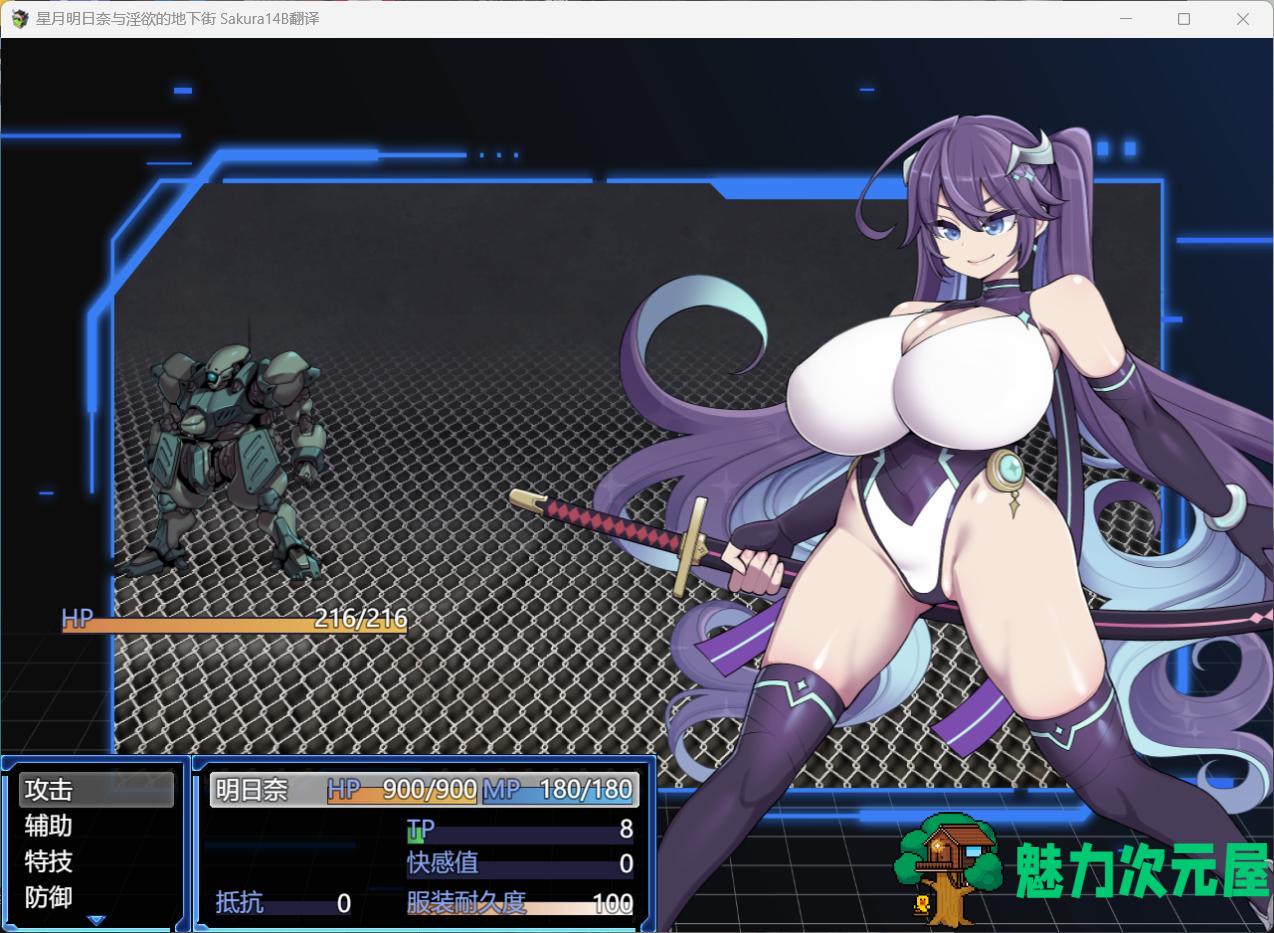Click the command list down arrow
The image size is (1274, 933).
96,919
